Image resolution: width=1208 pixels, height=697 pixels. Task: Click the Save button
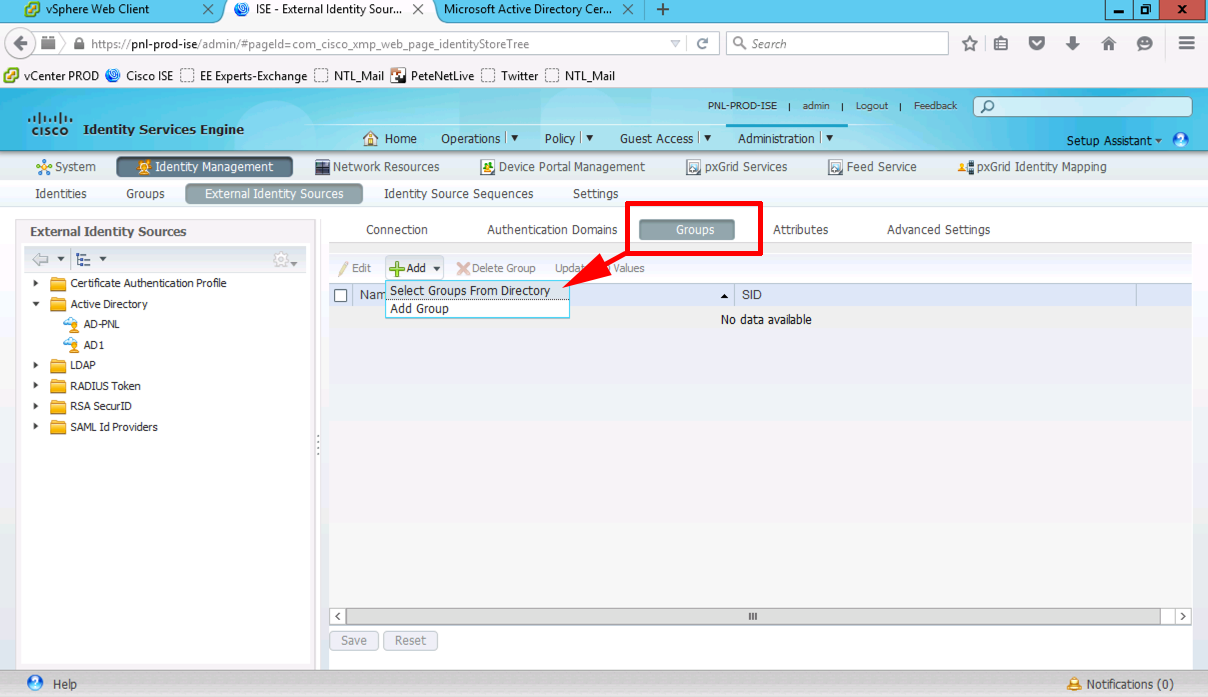pyautogui.click(x=354, y=641)
